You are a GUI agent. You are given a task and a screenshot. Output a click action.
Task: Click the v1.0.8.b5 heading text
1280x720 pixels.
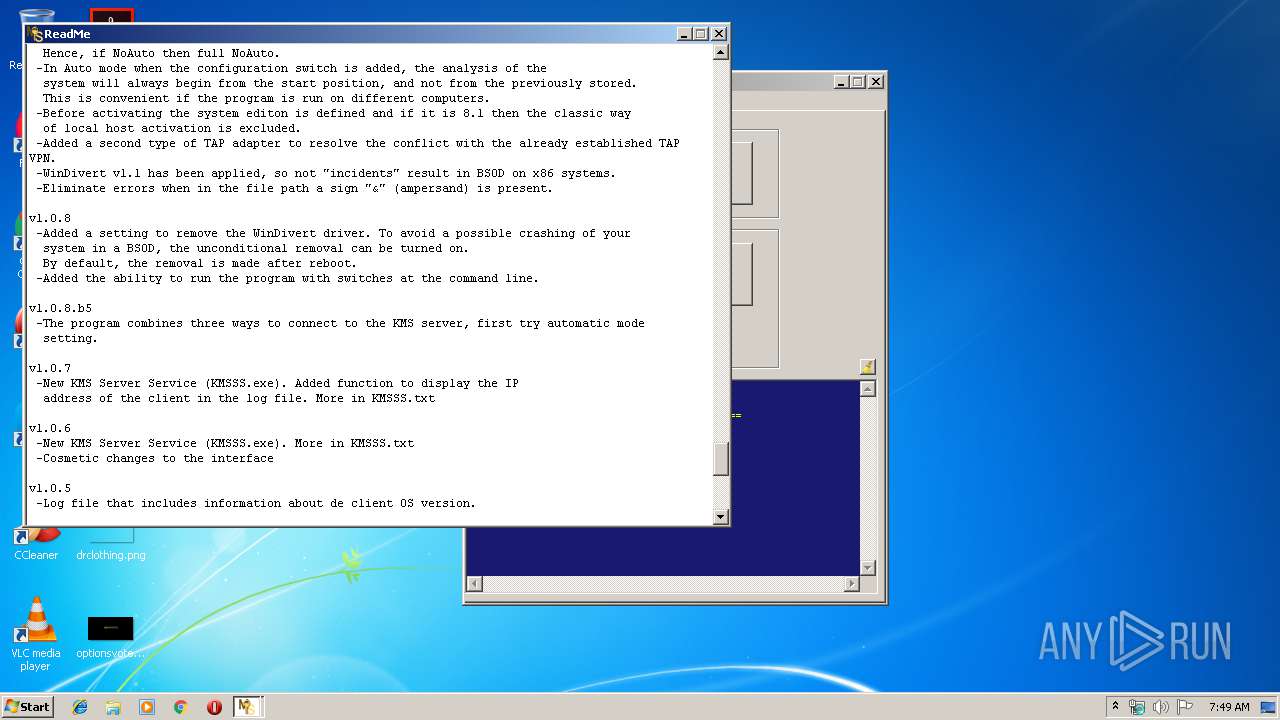pos(60,308)
